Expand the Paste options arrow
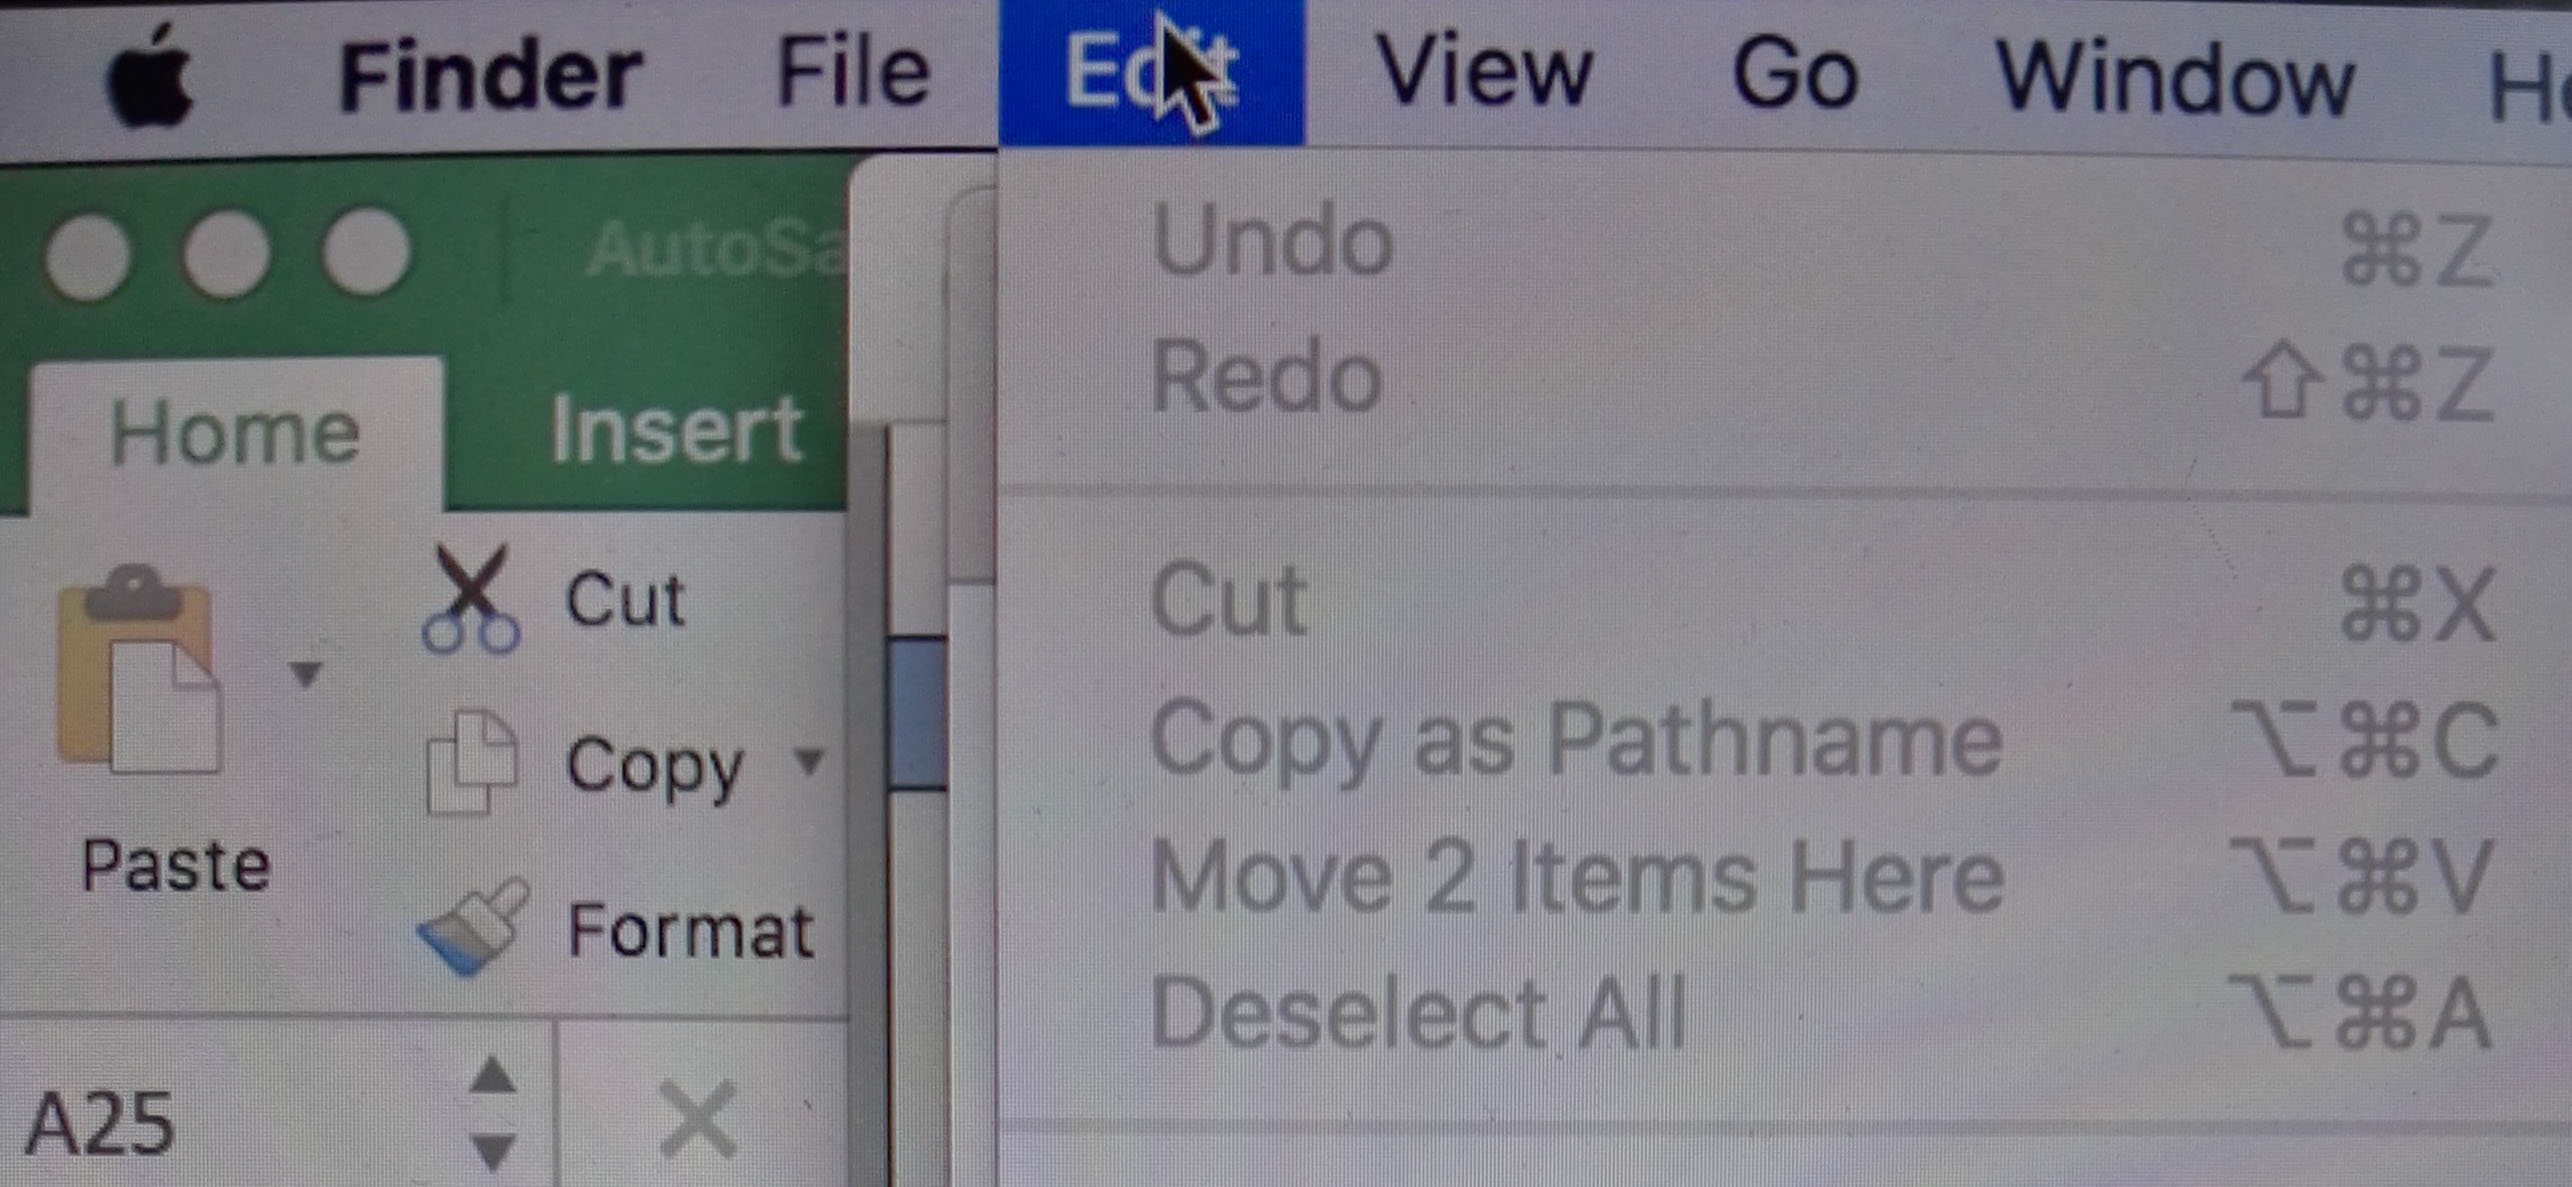 306,673
